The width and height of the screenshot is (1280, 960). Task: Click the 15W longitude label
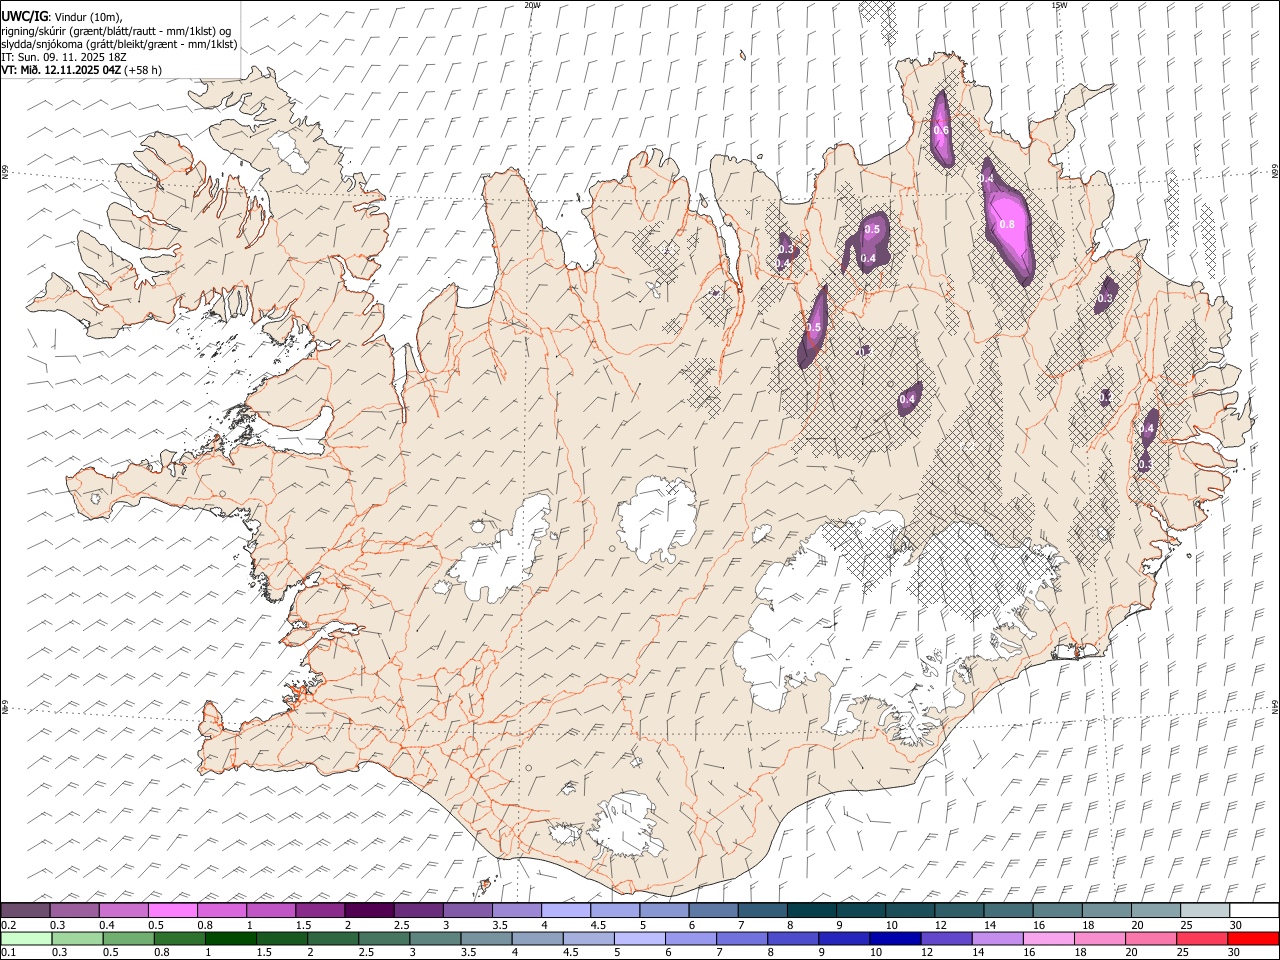(1059, 5)
